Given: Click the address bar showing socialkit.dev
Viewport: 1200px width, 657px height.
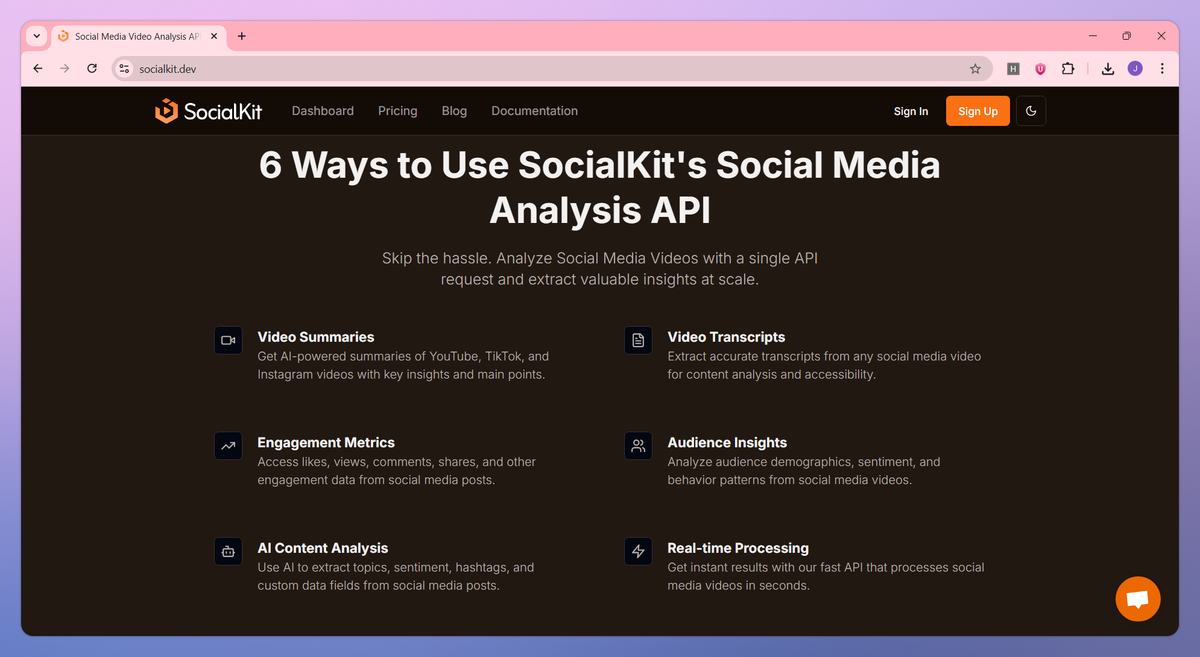Looking at the screenshot, I should [550, 69].
